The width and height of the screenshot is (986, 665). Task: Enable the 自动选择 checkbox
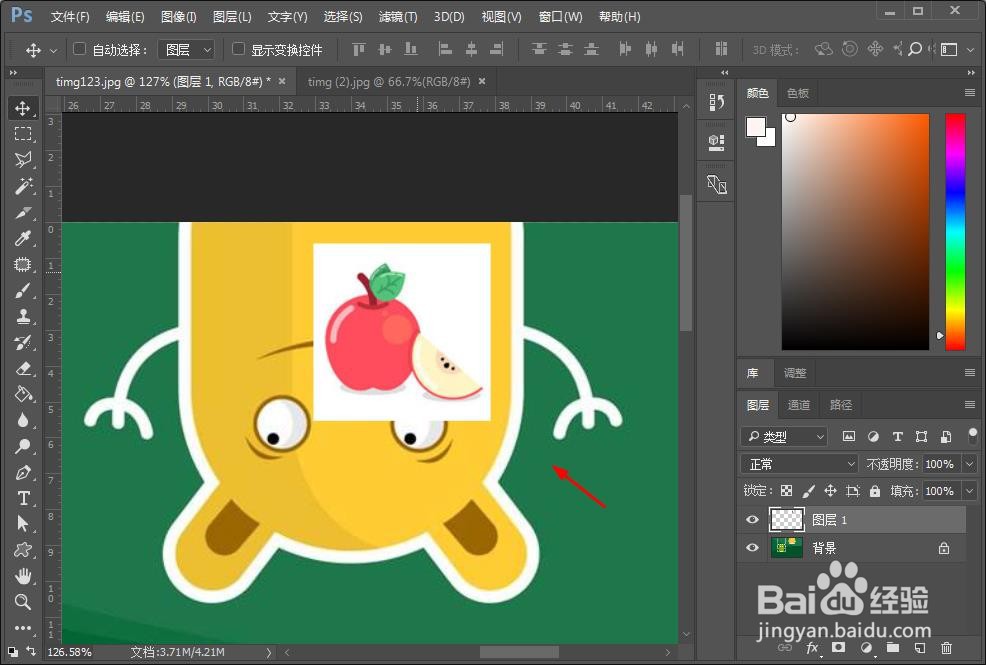click(79, 48)
